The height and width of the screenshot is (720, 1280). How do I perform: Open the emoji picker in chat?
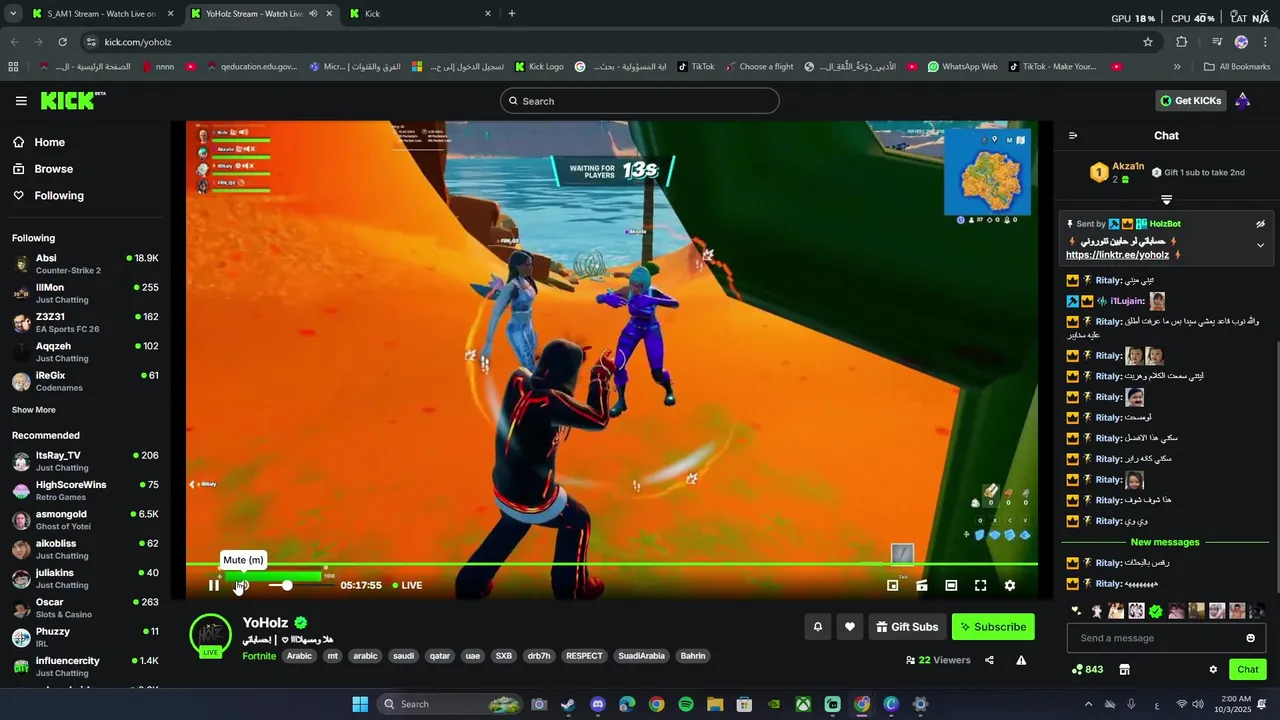[1250, 638]
